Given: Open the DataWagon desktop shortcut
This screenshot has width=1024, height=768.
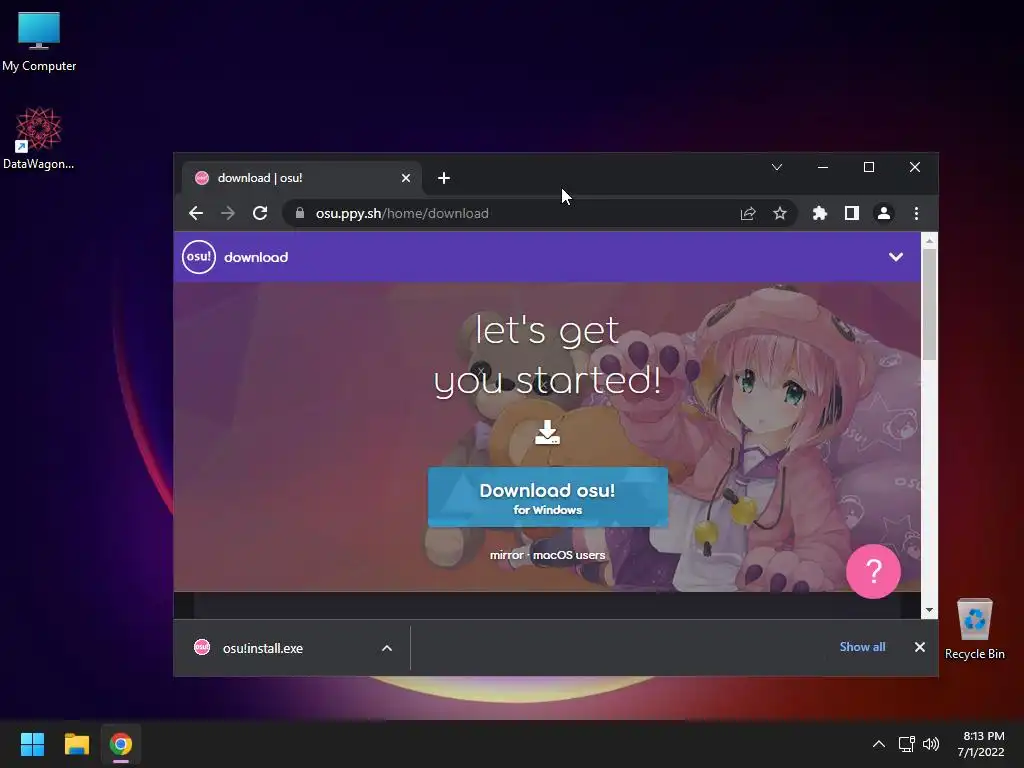Looking at the screenshot, I should click(39, 138).
